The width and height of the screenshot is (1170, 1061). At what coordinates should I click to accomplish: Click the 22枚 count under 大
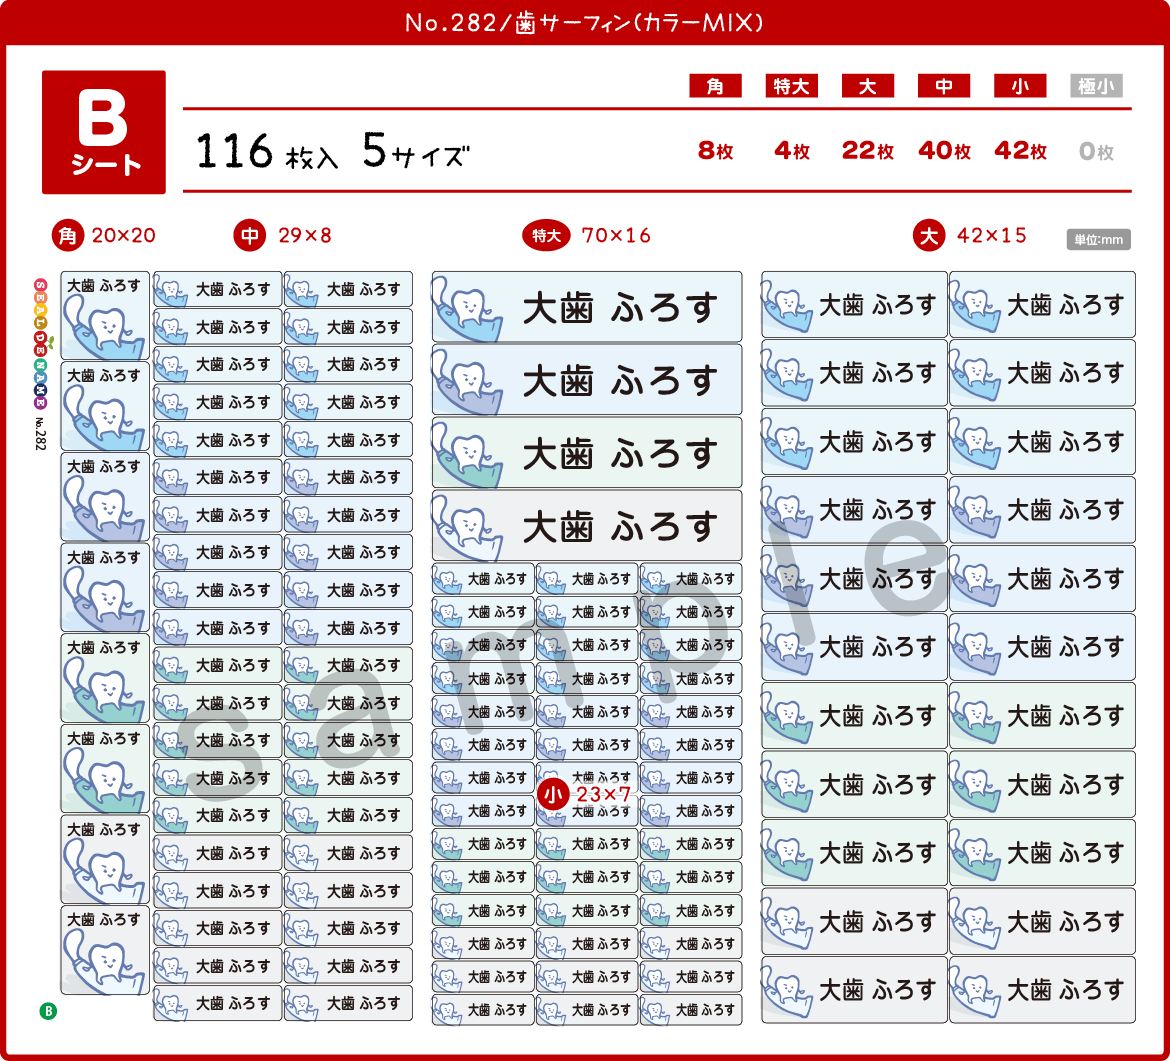click(867, 151)
